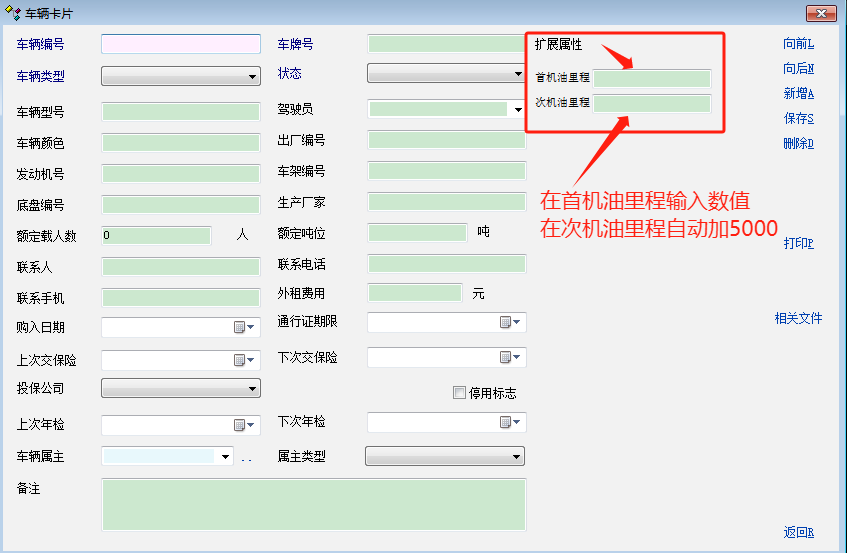The width and height of the screenshot is (847, 553).
Task: Click the 打印 button
Action: (798, 244)
